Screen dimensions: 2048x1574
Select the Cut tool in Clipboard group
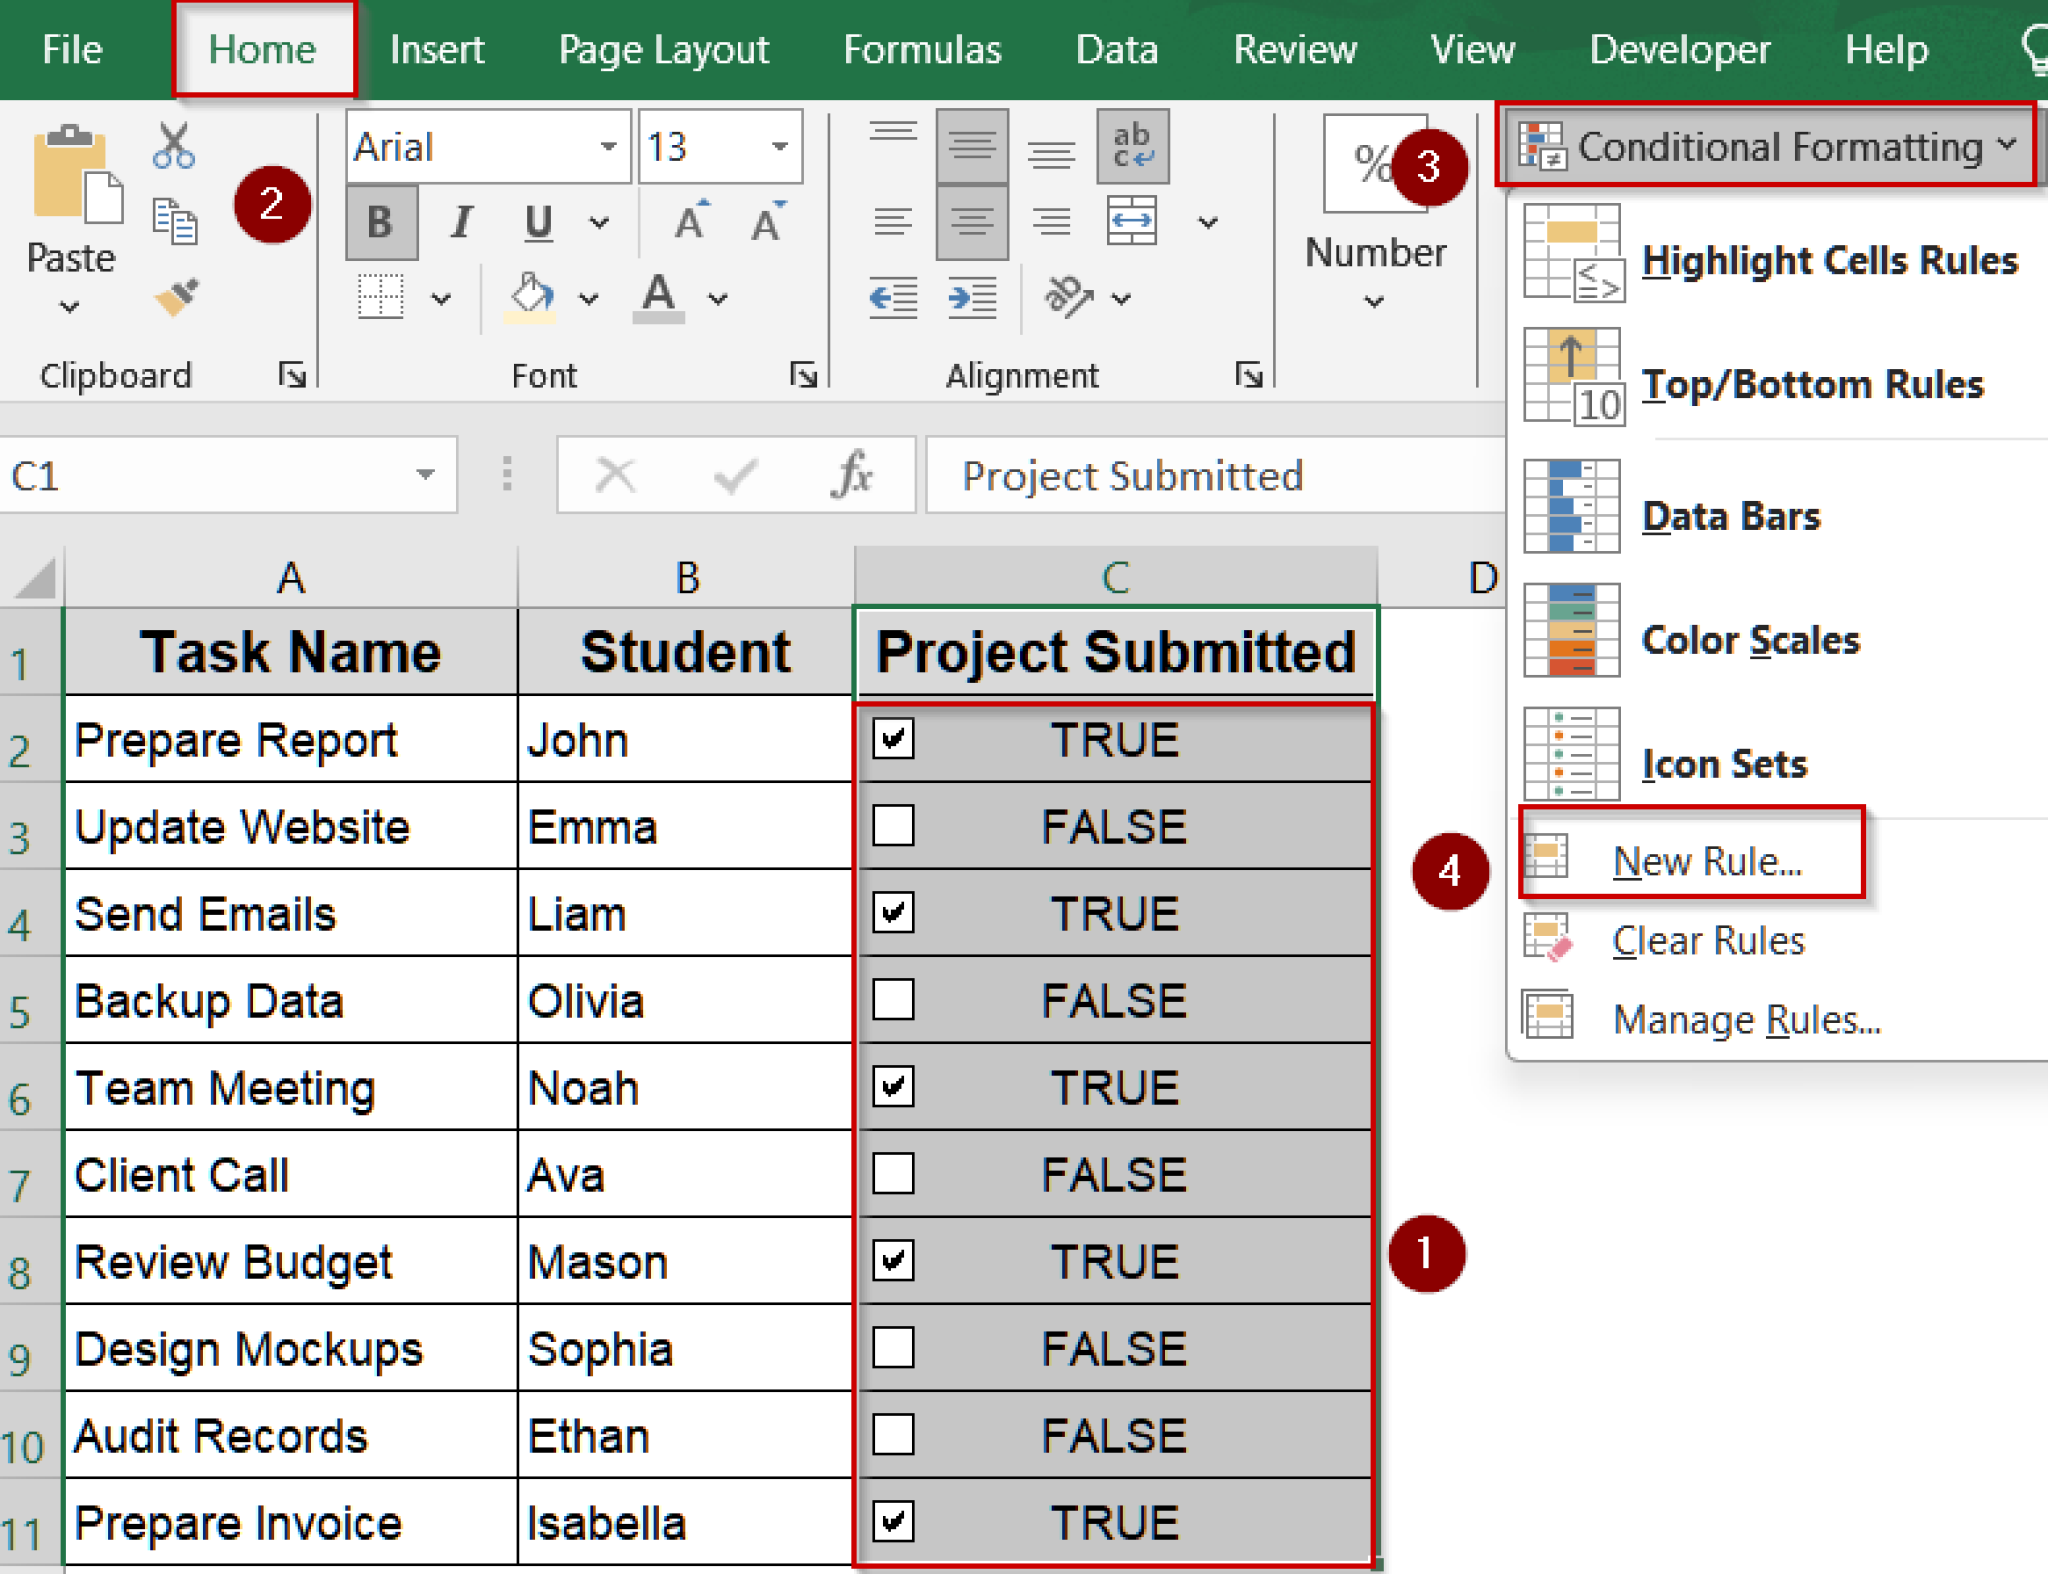(172, 145)
